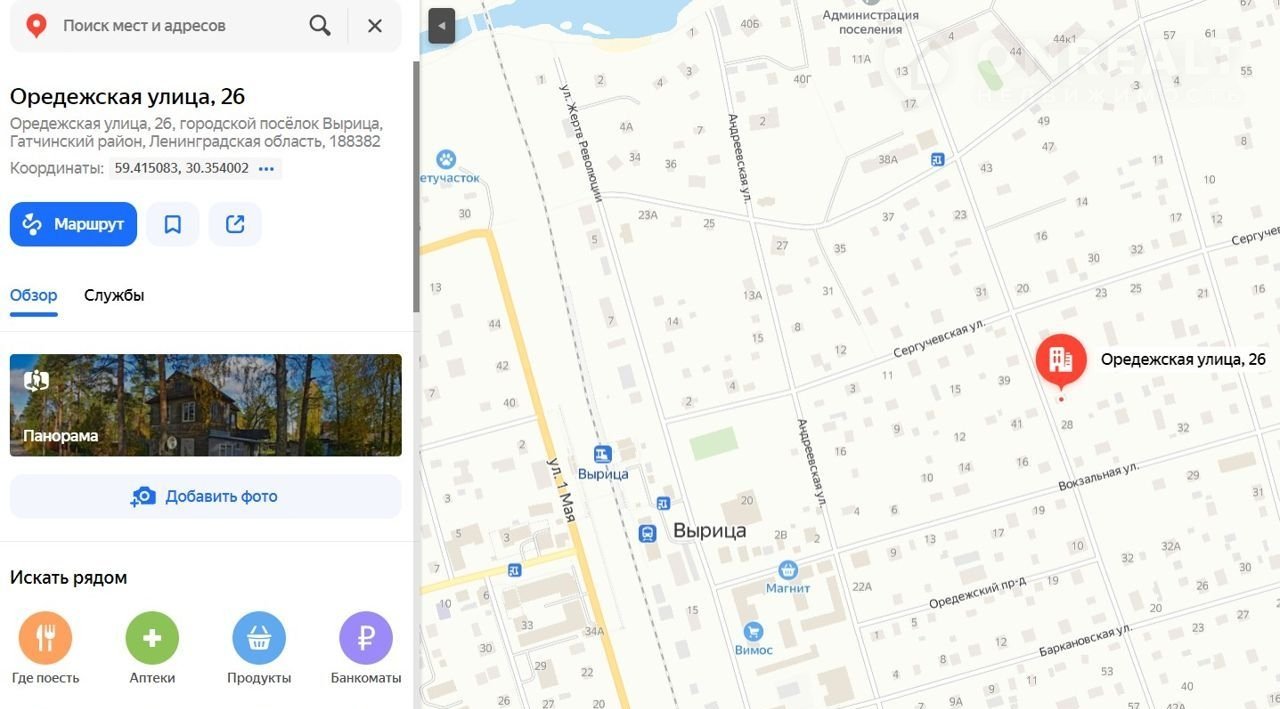Viewport: 1280px width, 709px height.
Task: Click the Вырица train station icon
Action: tap(602, 455)
